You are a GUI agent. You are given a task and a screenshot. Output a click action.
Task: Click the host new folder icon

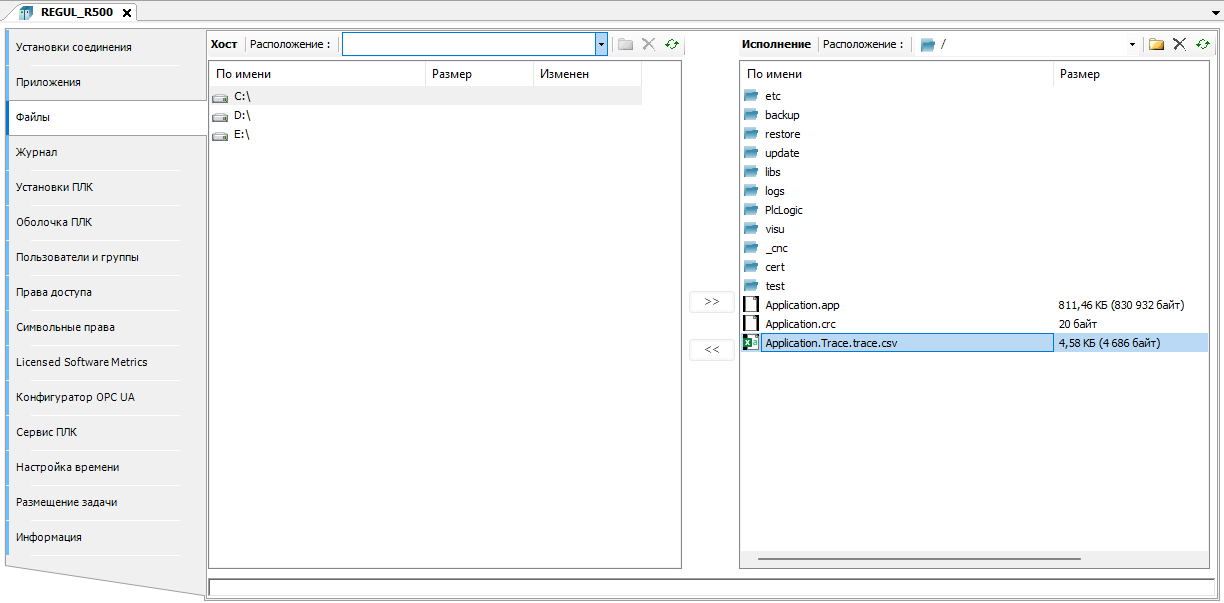(625, 44)
